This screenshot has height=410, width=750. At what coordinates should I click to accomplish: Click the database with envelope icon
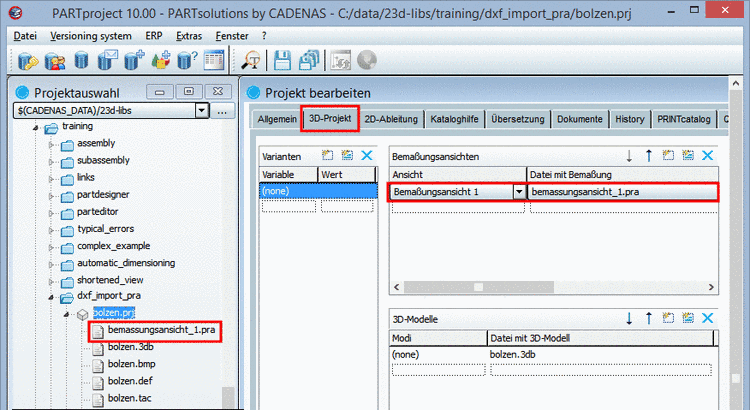pos(108,60)
